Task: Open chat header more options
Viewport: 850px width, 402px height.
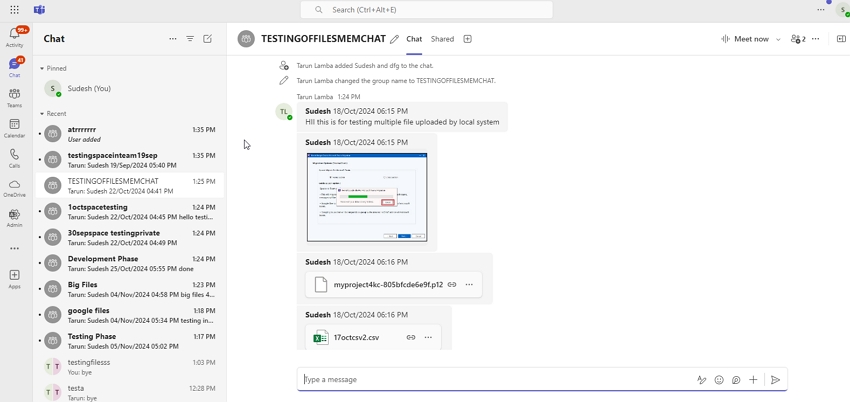Action: 816,39
